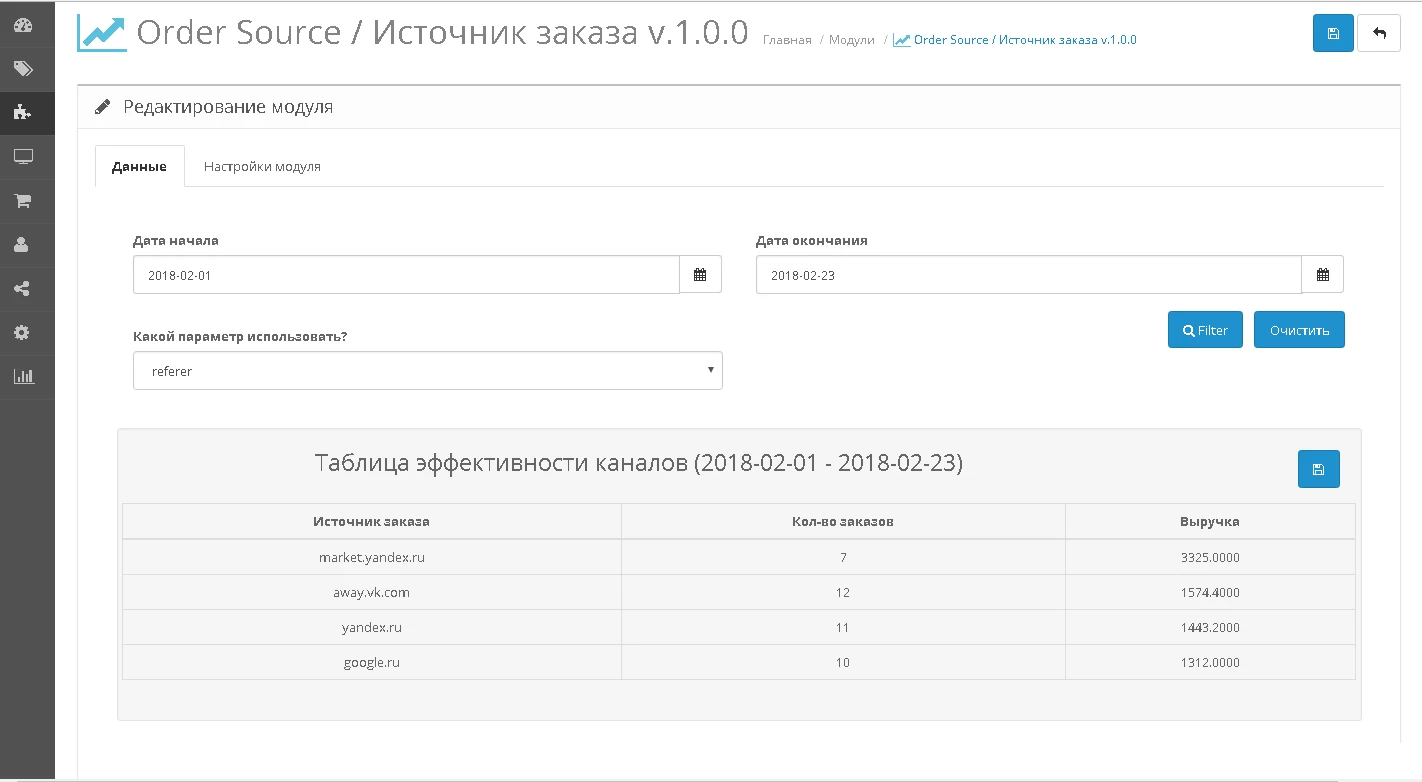1422x782 pixels.
Task: Click the order count 7 cell
Action: click(x=843, y=557)
